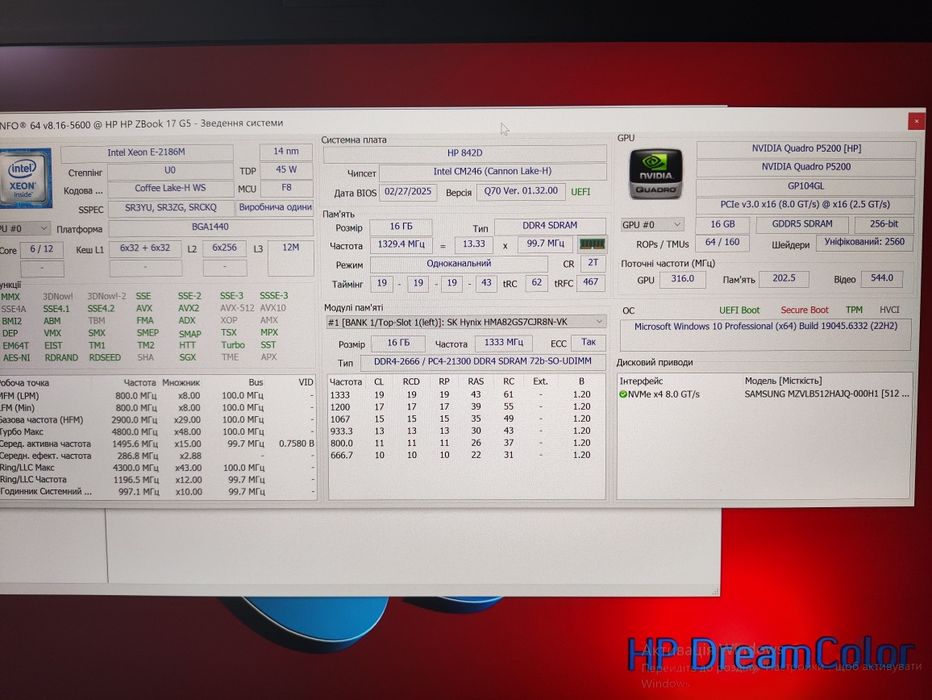Open the GPU #0 selector dropdown
Viewport: 932px width, 700px height.
[651, 225]
